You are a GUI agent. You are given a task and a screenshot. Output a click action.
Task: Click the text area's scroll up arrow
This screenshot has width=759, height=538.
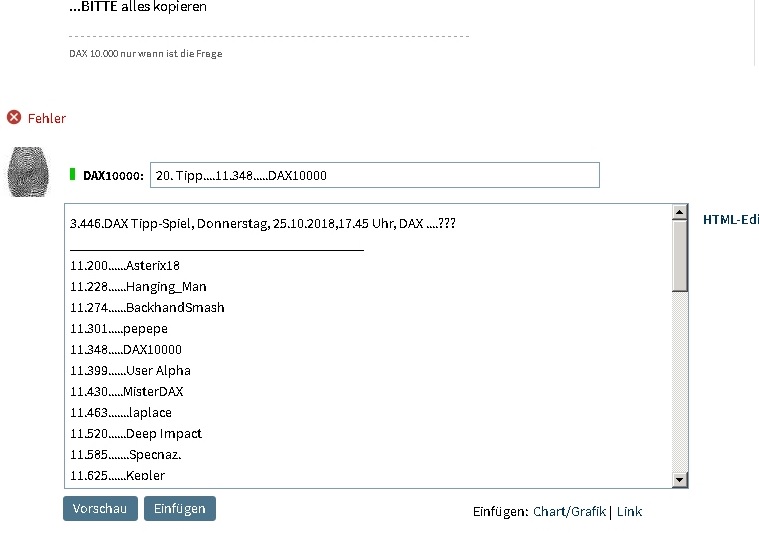[680, 213]
